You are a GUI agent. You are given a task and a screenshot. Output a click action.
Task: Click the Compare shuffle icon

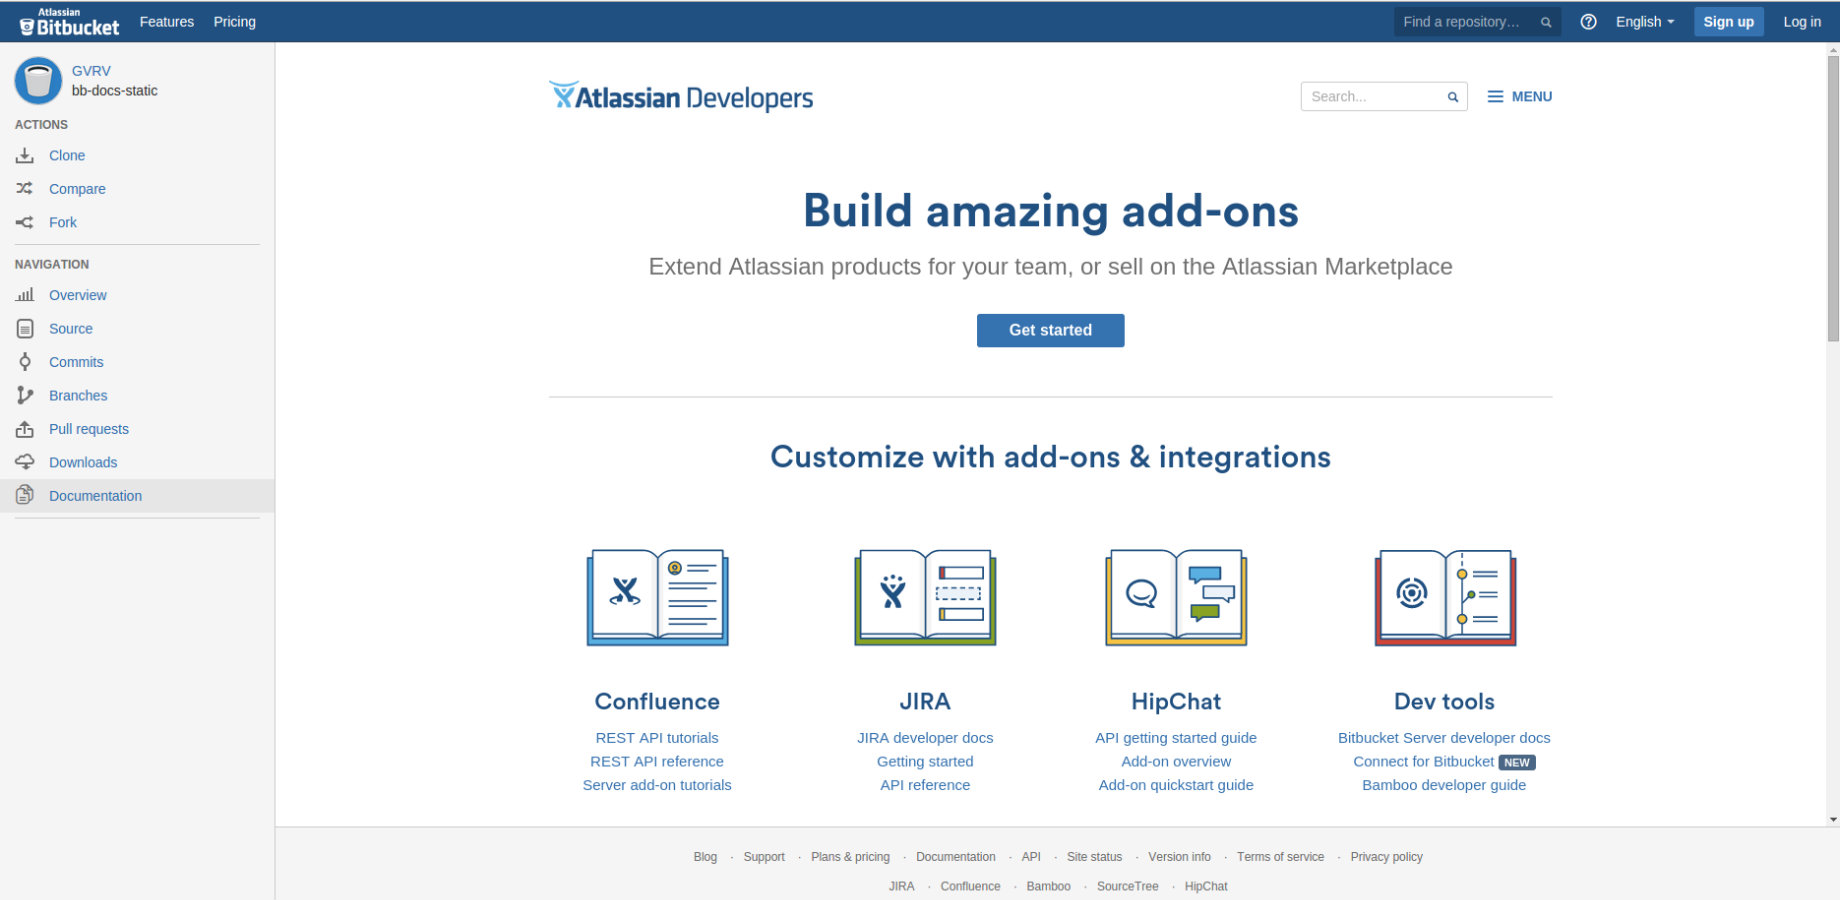click(25, 188)
